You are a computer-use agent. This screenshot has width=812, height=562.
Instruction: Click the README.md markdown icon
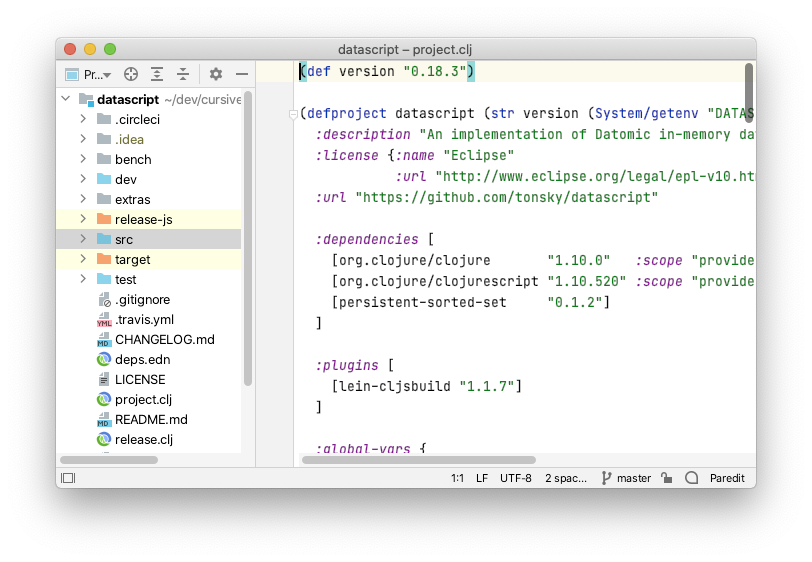tap(104, 420)
